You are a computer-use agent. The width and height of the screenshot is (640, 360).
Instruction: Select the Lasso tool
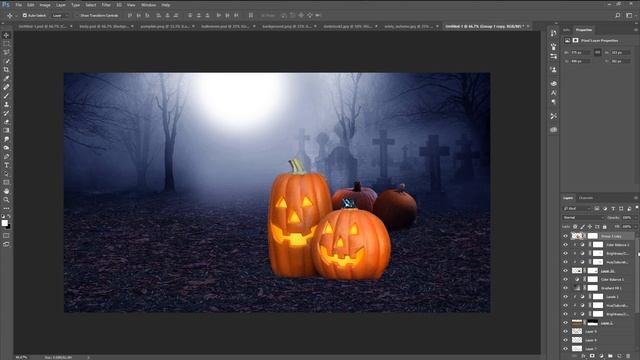pos(6,52)
